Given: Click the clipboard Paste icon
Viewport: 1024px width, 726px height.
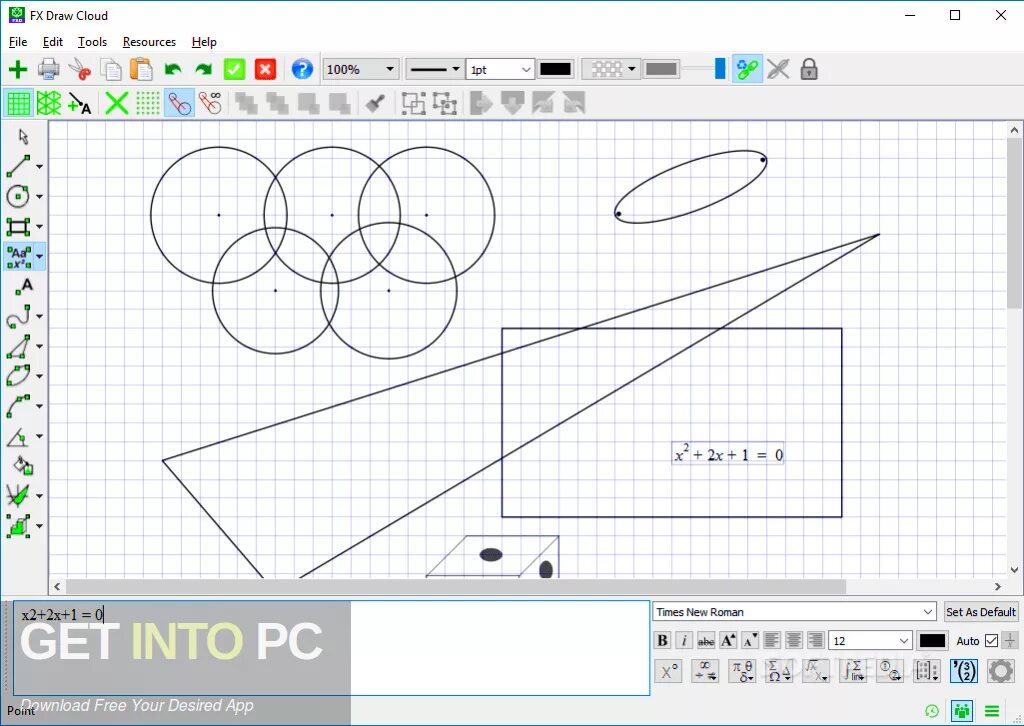Looking at the screenshot, I should coord(141,69).
